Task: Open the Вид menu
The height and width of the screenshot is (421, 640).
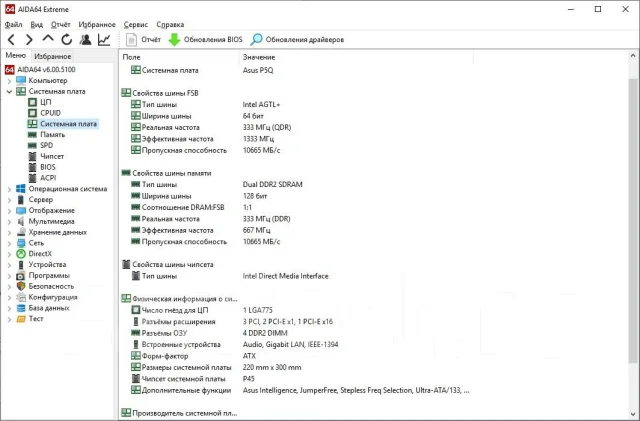Action: tap(37, 25)
